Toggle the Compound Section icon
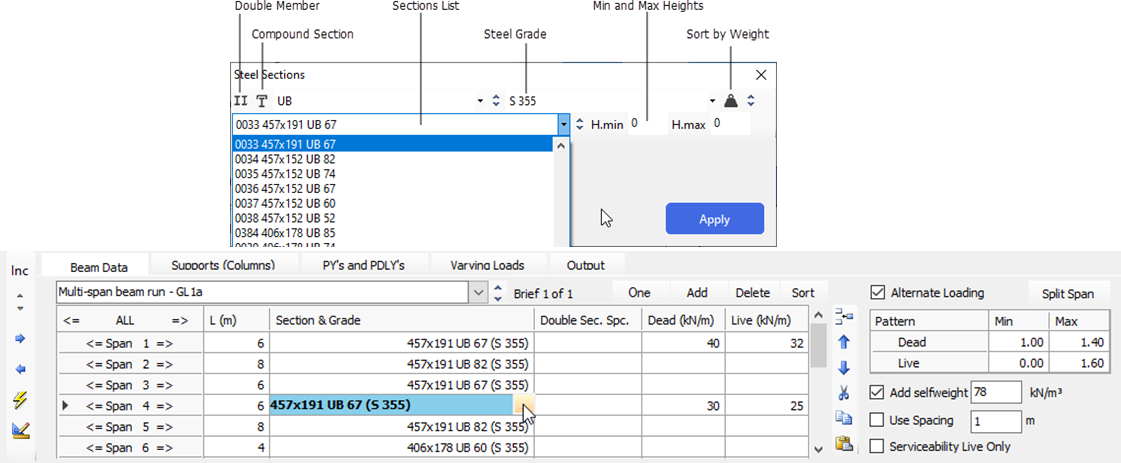 point(262,101)
